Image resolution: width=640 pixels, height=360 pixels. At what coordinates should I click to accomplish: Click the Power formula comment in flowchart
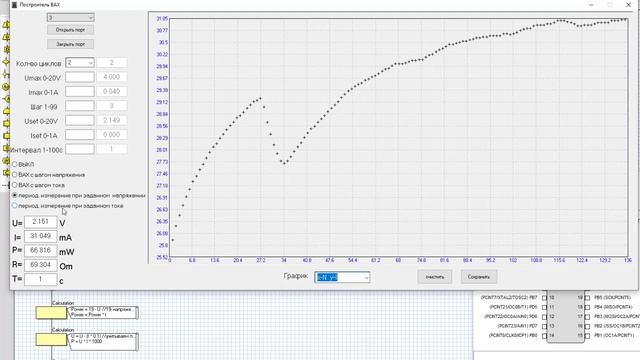[x=104, y=313]
